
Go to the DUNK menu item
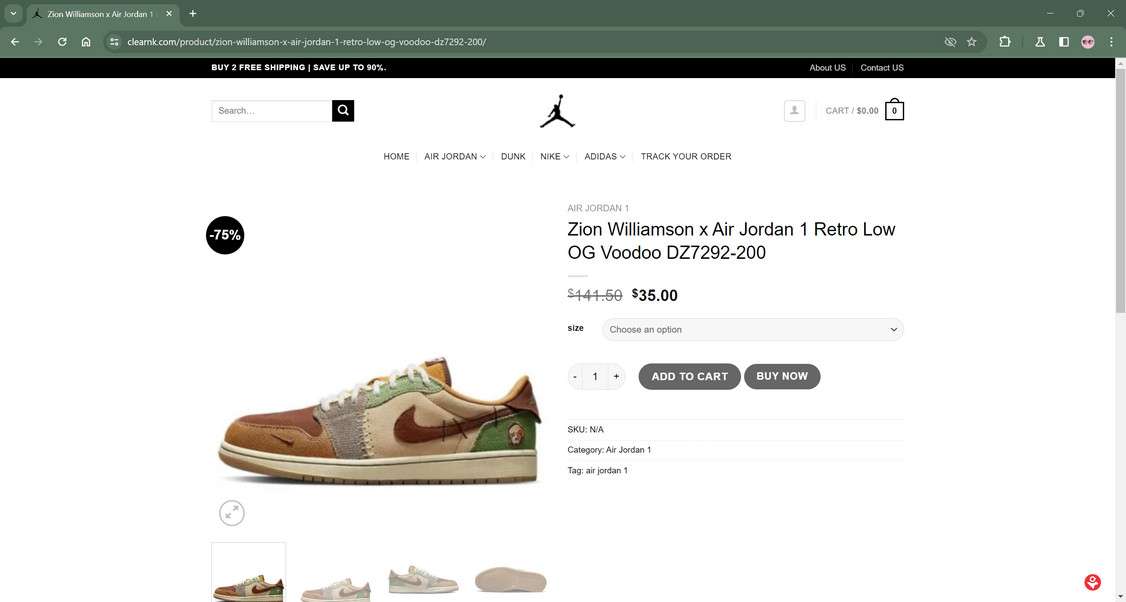(513, 157)
